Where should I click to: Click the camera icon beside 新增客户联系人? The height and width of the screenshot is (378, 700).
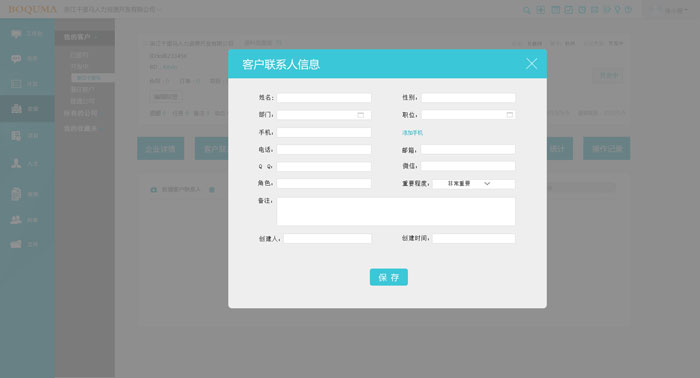[154, 190]
